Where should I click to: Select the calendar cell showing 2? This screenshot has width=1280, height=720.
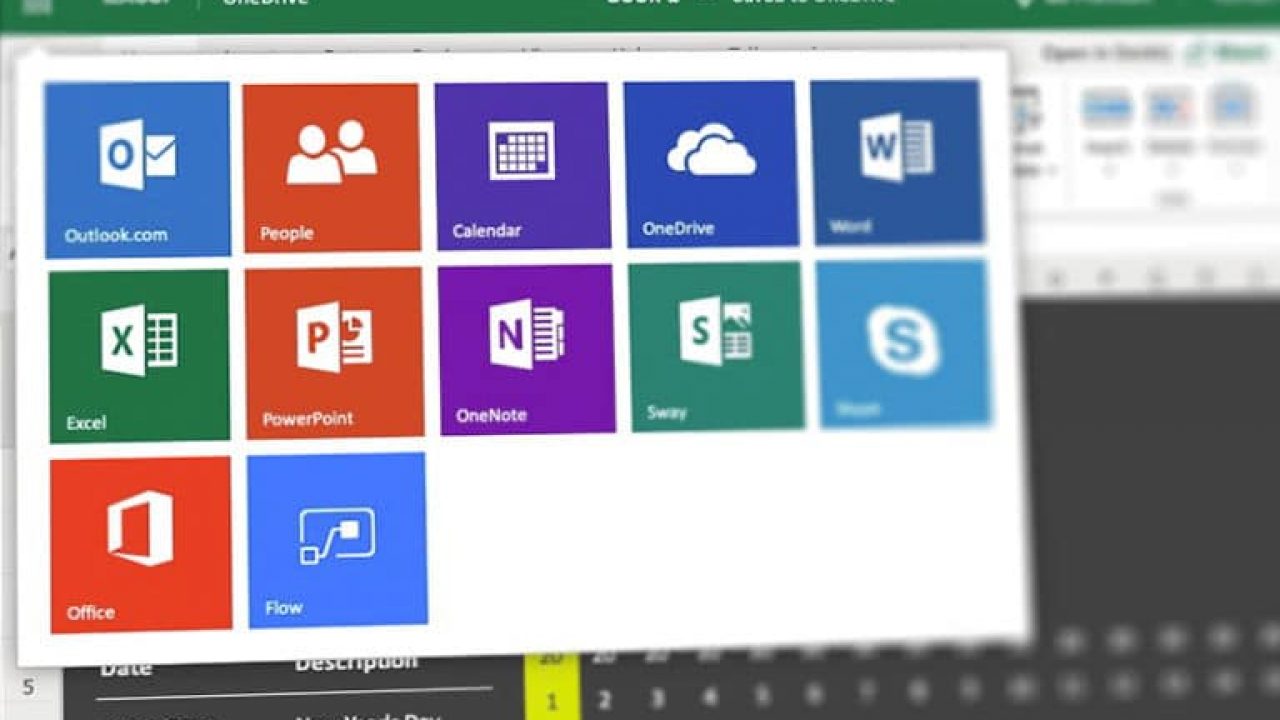pyautogui.click(x=603, y=699)
